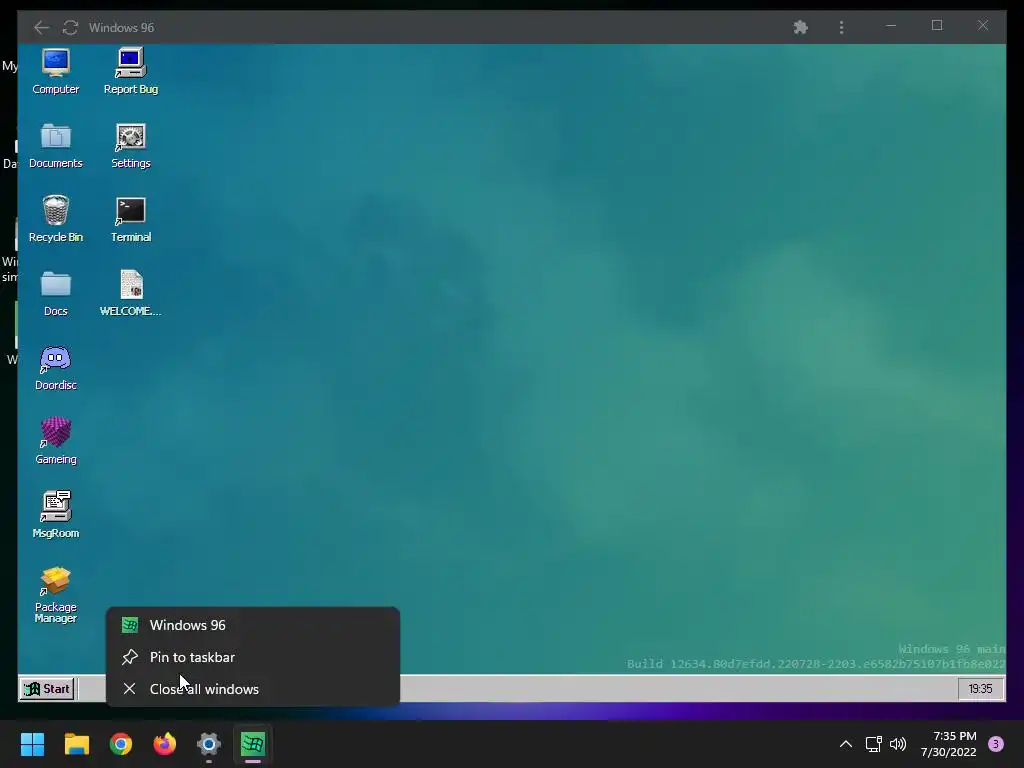Select the Docs folder icon
1024x768 pixels.
click(56, 294)
